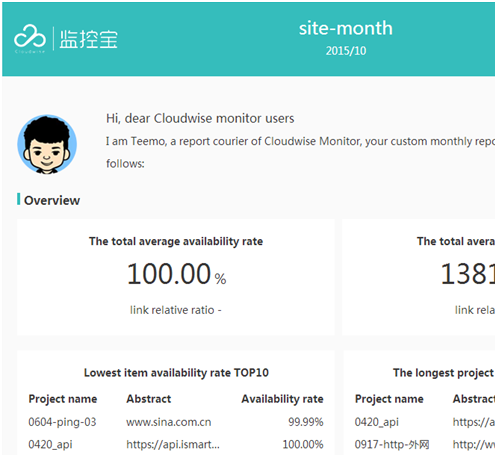Click 0420_api in the longest project table

(377, 422)
